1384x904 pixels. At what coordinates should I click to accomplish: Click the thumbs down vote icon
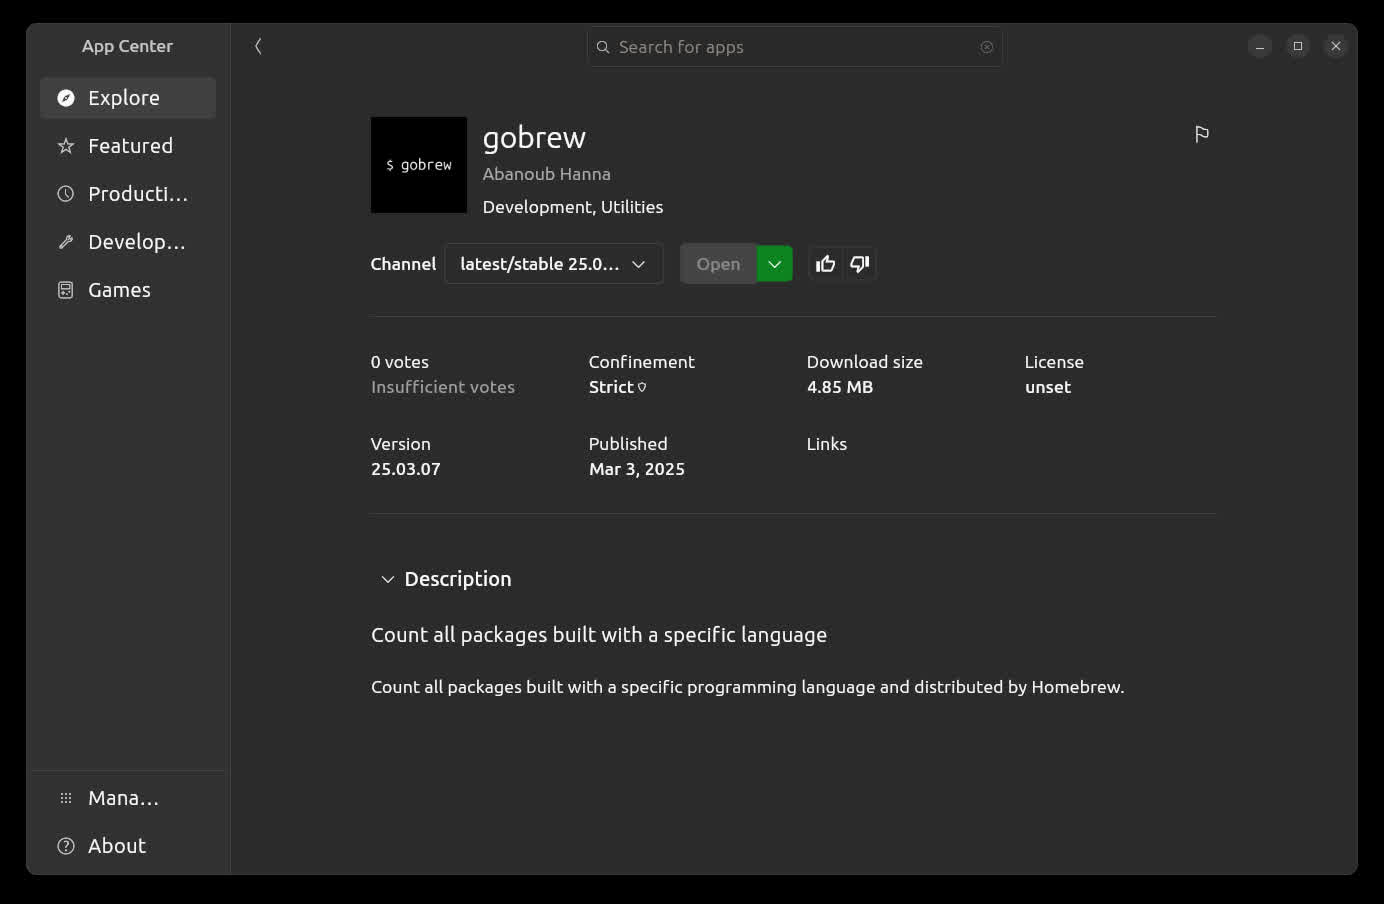(x=859, y=264)
